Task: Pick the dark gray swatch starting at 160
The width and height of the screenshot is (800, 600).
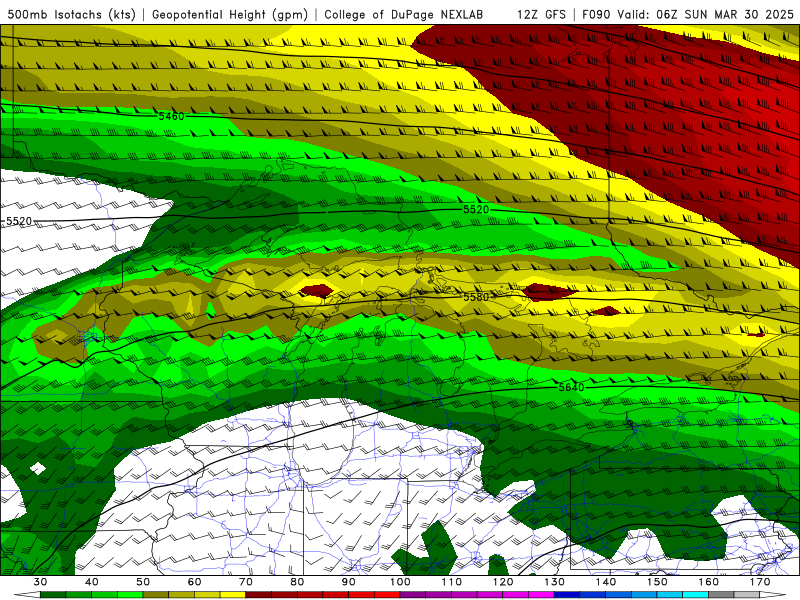Action: pyautogui.click(x=721, y=594)
